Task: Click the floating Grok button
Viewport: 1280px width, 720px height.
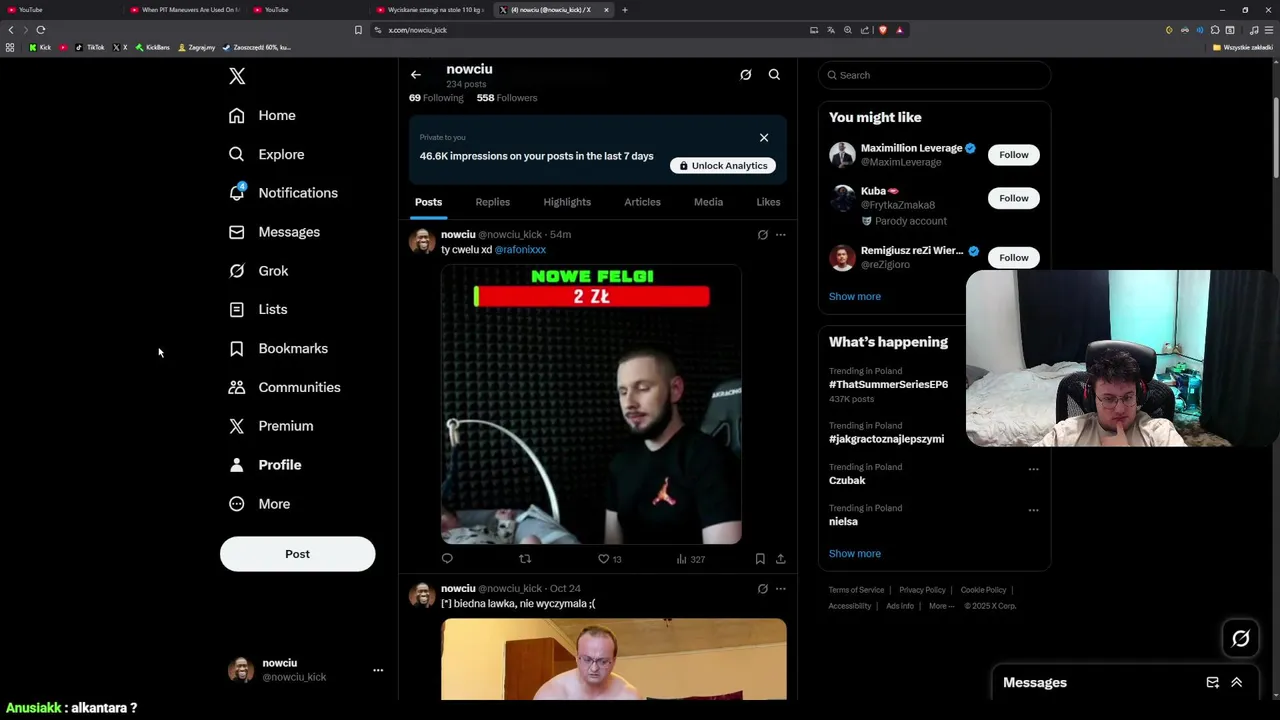Action: (1241, 639)
